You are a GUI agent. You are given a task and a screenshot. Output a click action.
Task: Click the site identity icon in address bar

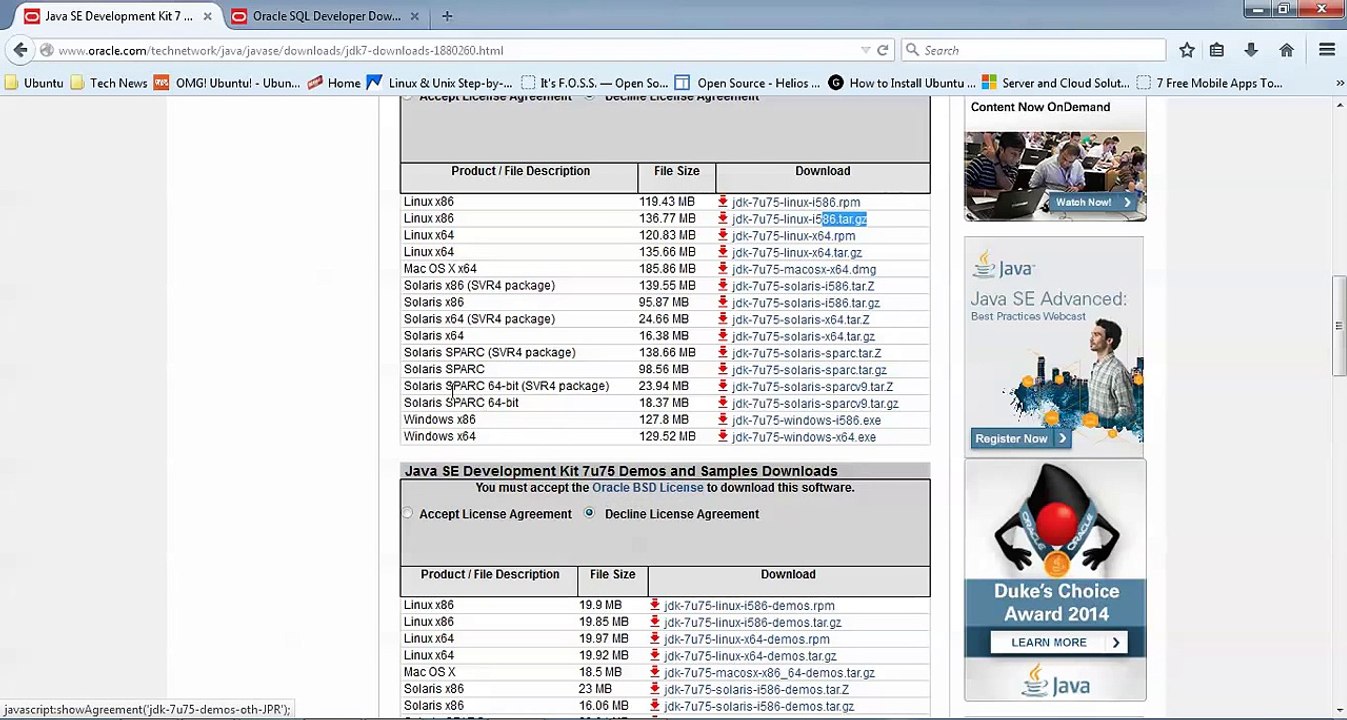(x=46, y=50)
